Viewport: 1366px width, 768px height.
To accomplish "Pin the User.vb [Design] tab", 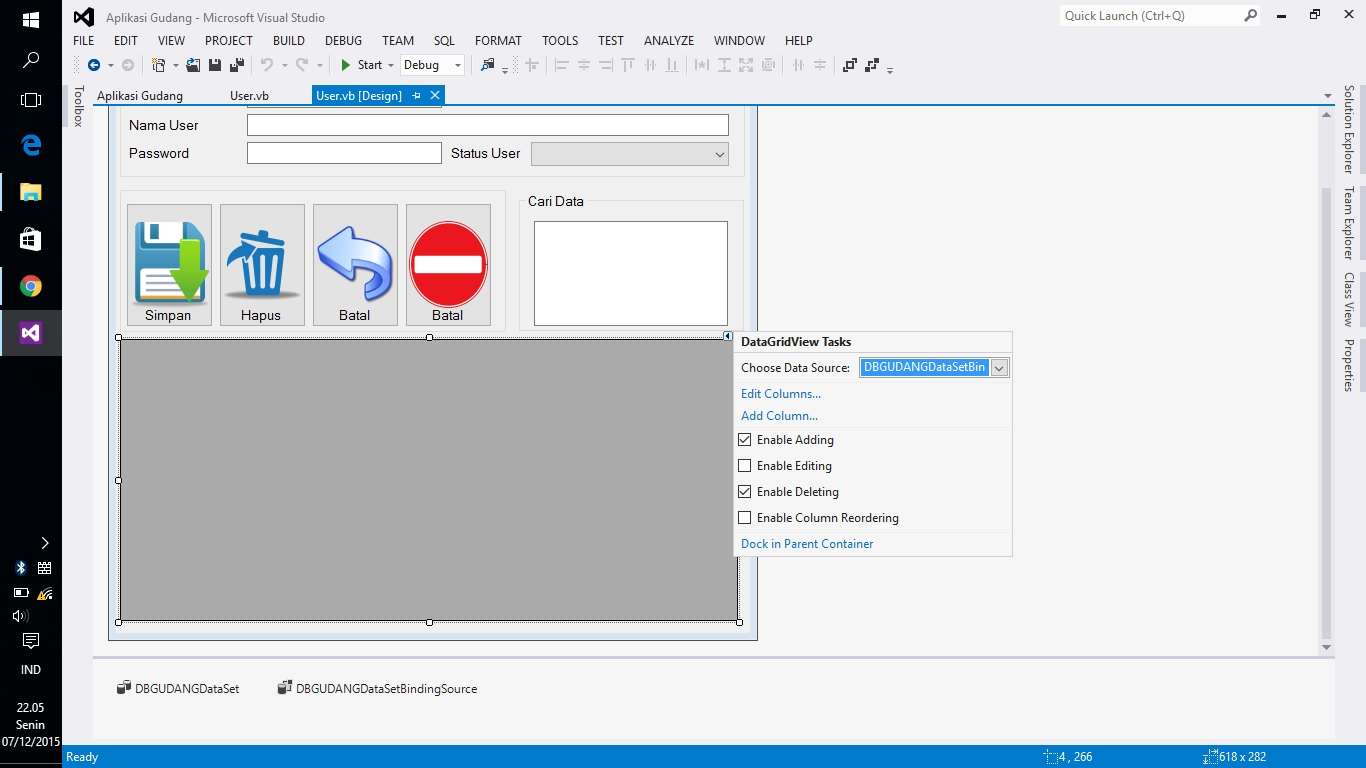I will point(417,96).
